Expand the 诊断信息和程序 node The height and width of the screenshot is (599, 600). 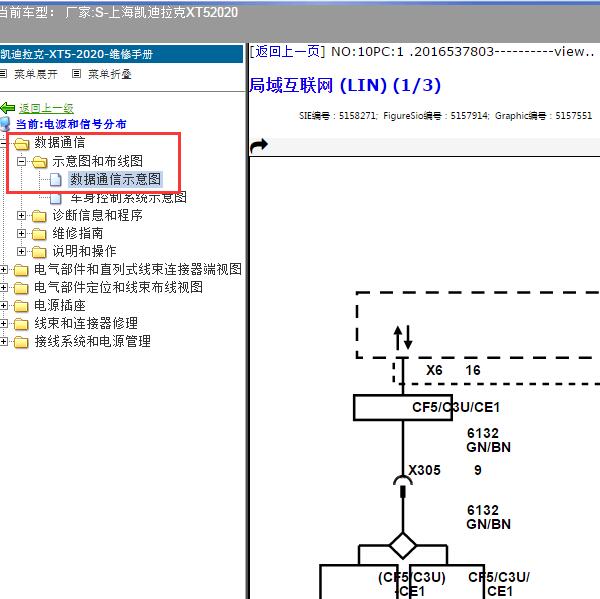click(21, 215)
